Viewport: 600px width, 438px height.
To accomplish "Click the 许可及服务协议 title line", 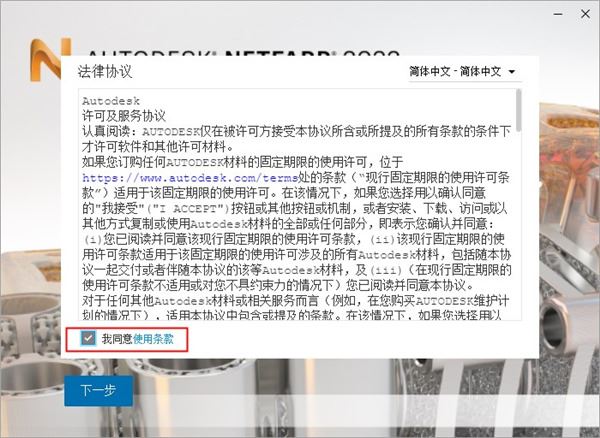I will tap(124, 116).
